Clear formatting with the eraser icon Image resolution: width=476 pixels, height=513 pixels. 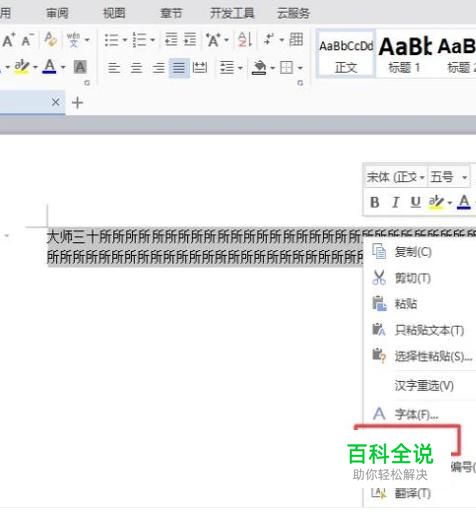(50, 39)
